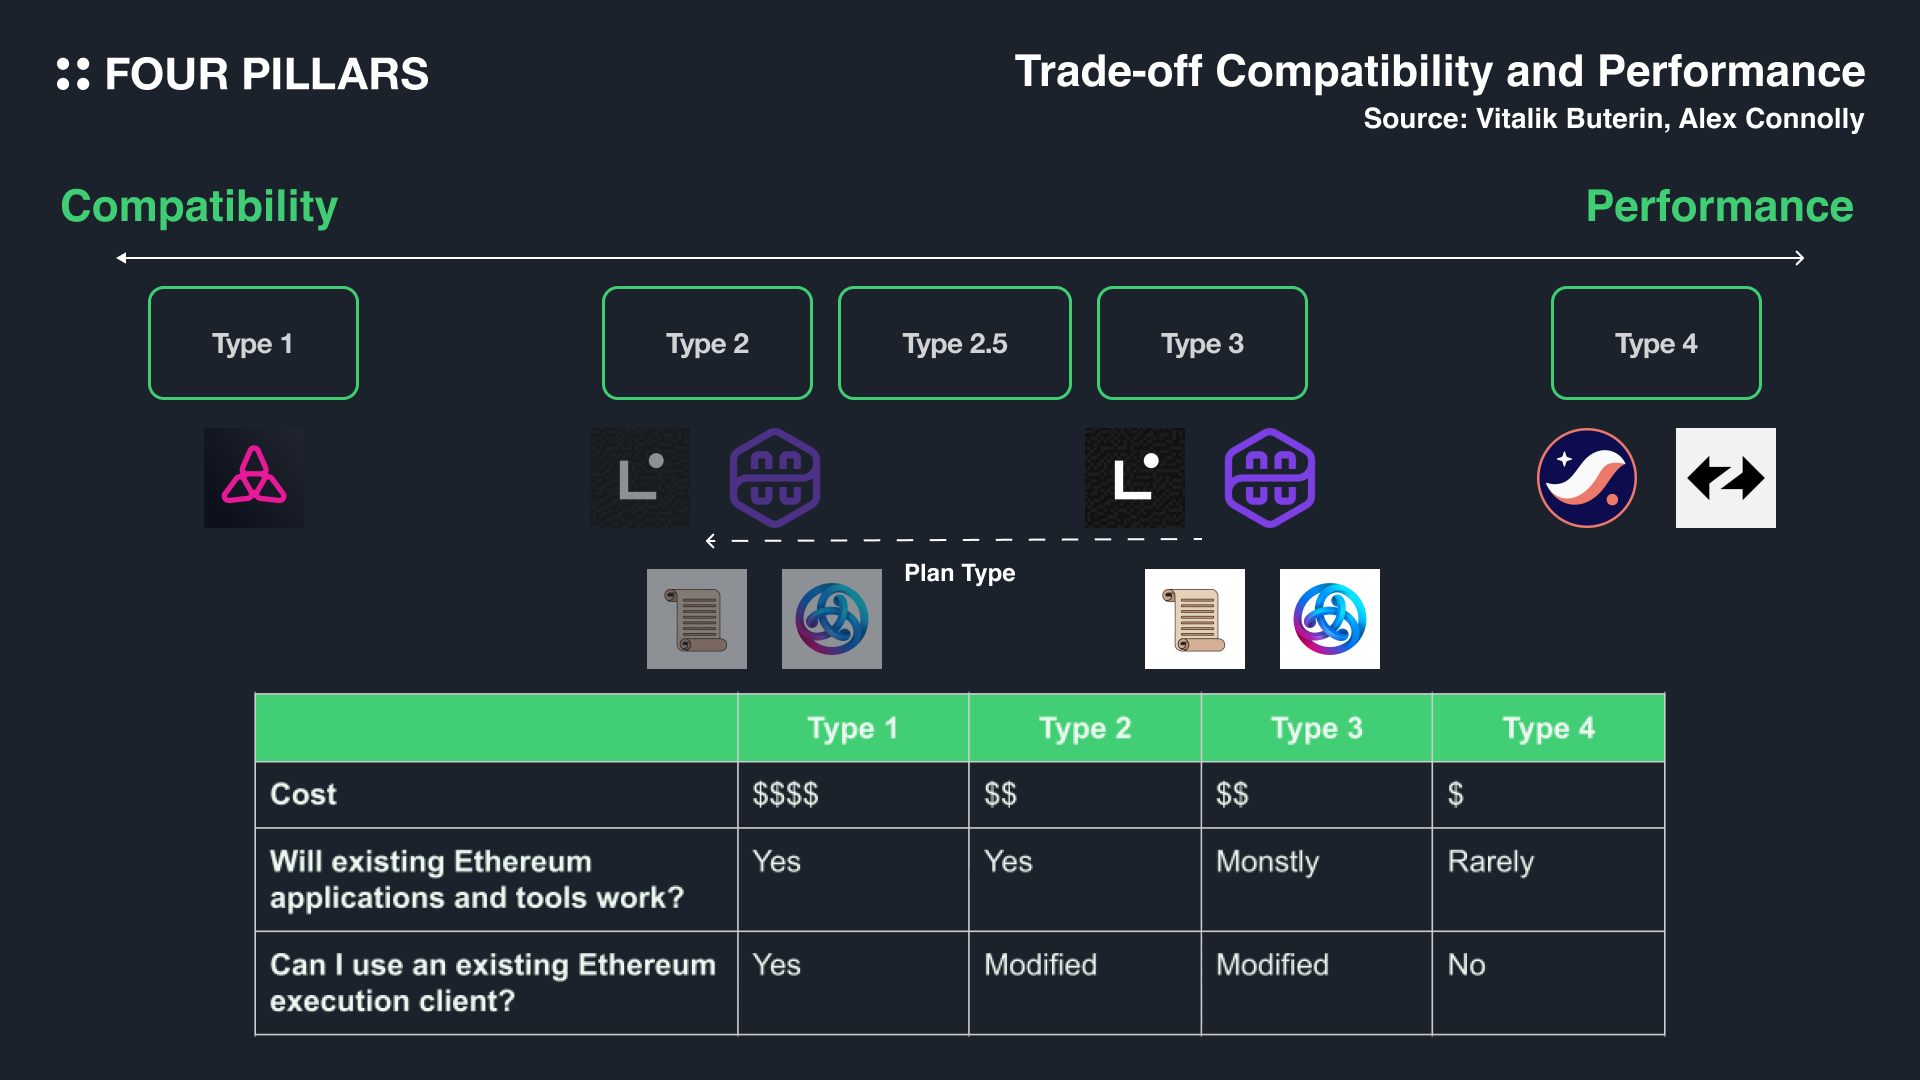Click the Plan Type label
Screen dimensions: 1920x1080
(959, 573)
